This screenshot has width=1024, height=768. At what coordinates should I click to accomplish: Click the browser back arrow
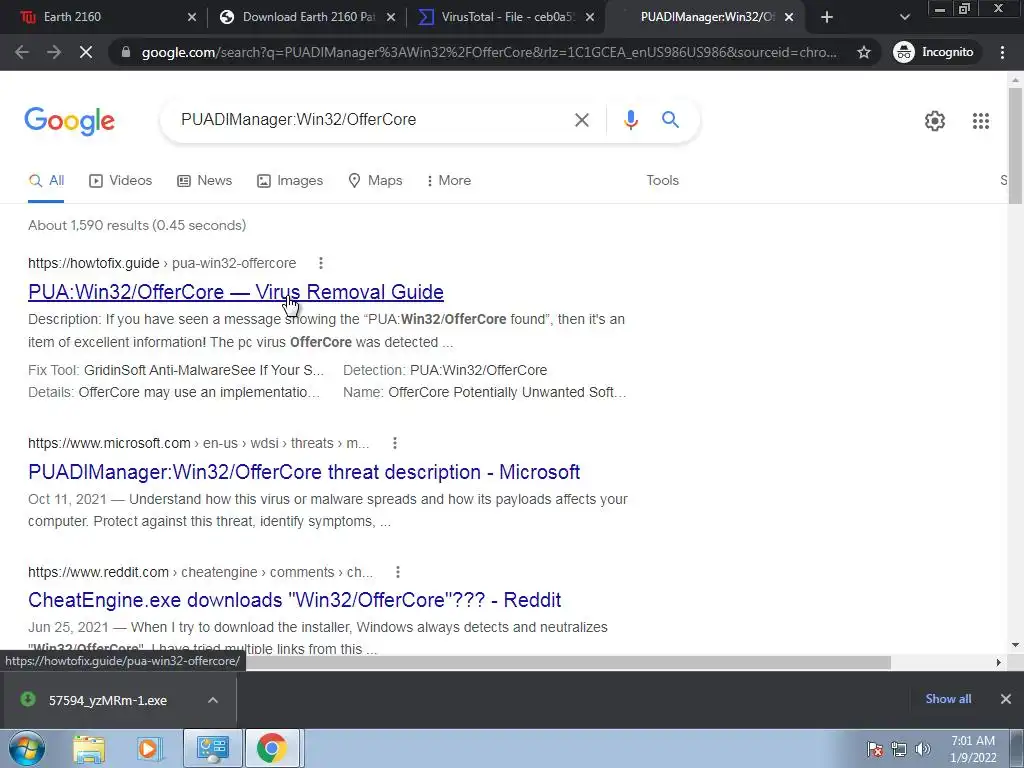(22, 52)
